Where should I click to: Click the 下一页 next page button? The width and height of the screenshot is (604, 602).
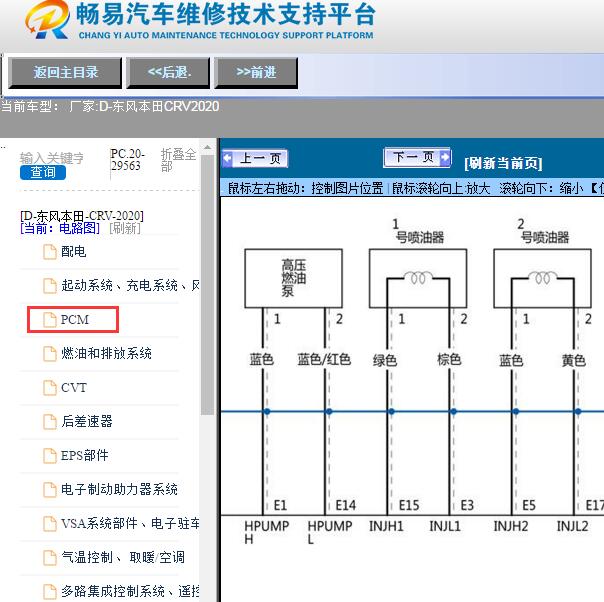[417, 157]
